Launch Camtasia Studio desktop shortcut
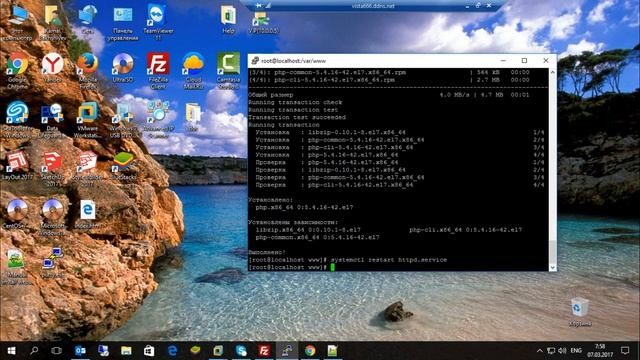The width and height of the screenshot is (640, 360). 229,70
